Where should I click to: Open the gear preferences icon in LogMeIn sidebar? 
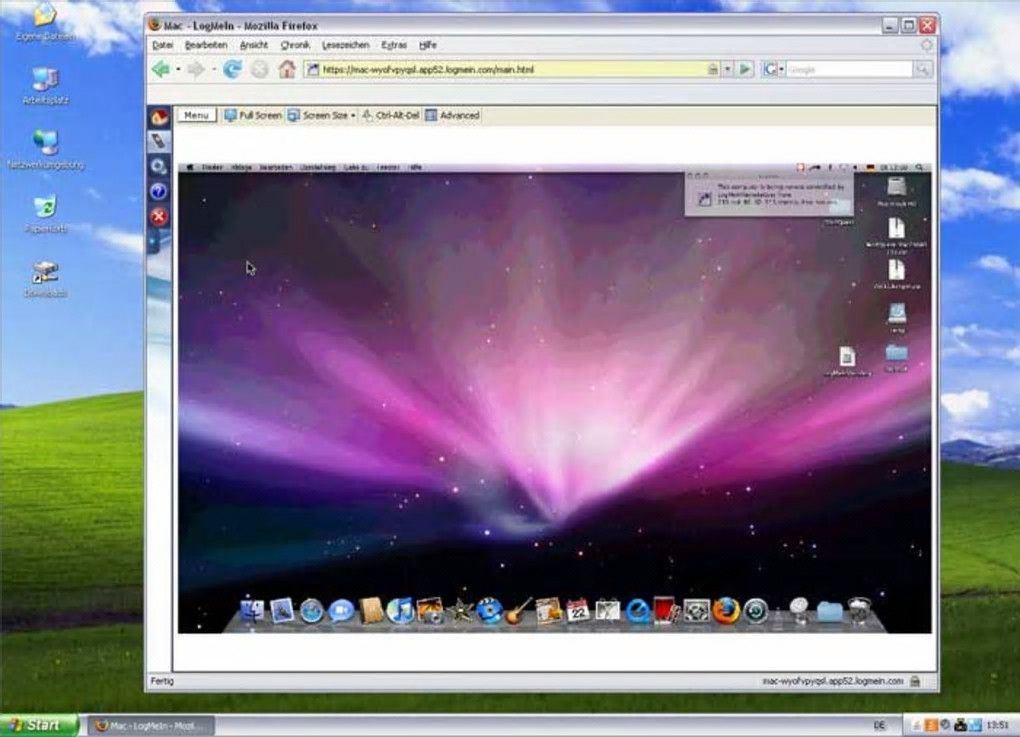(159, 167)
